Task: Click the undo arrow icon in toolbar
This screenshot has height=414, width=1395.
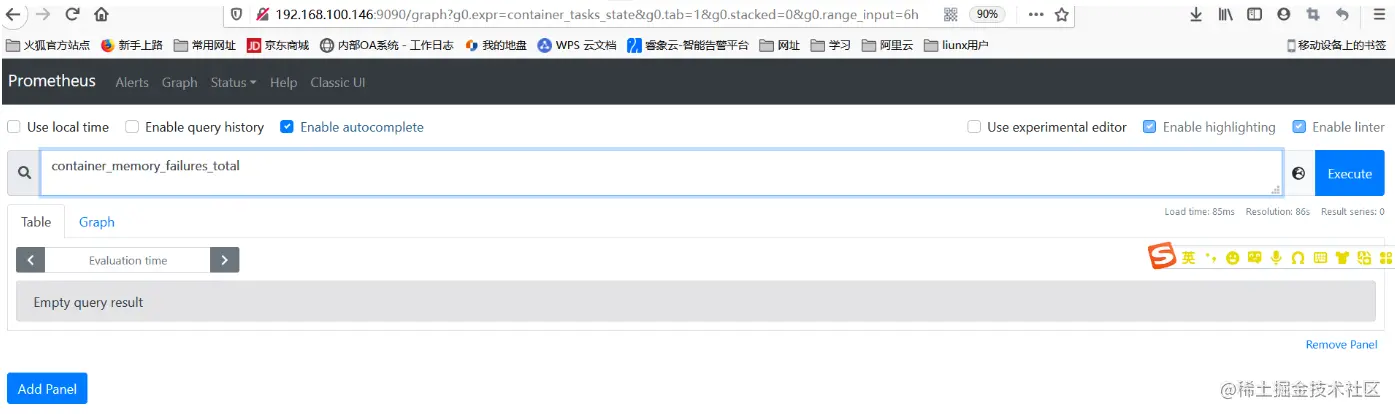Action: tap(1341, 14)
